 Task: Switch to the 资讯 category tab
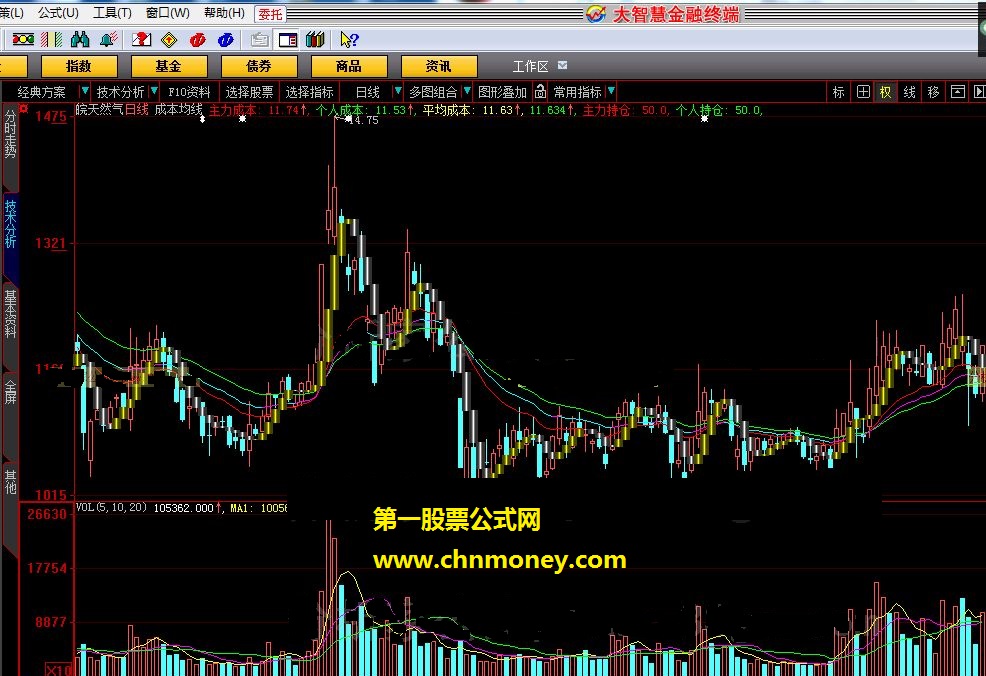coord(438,66)
